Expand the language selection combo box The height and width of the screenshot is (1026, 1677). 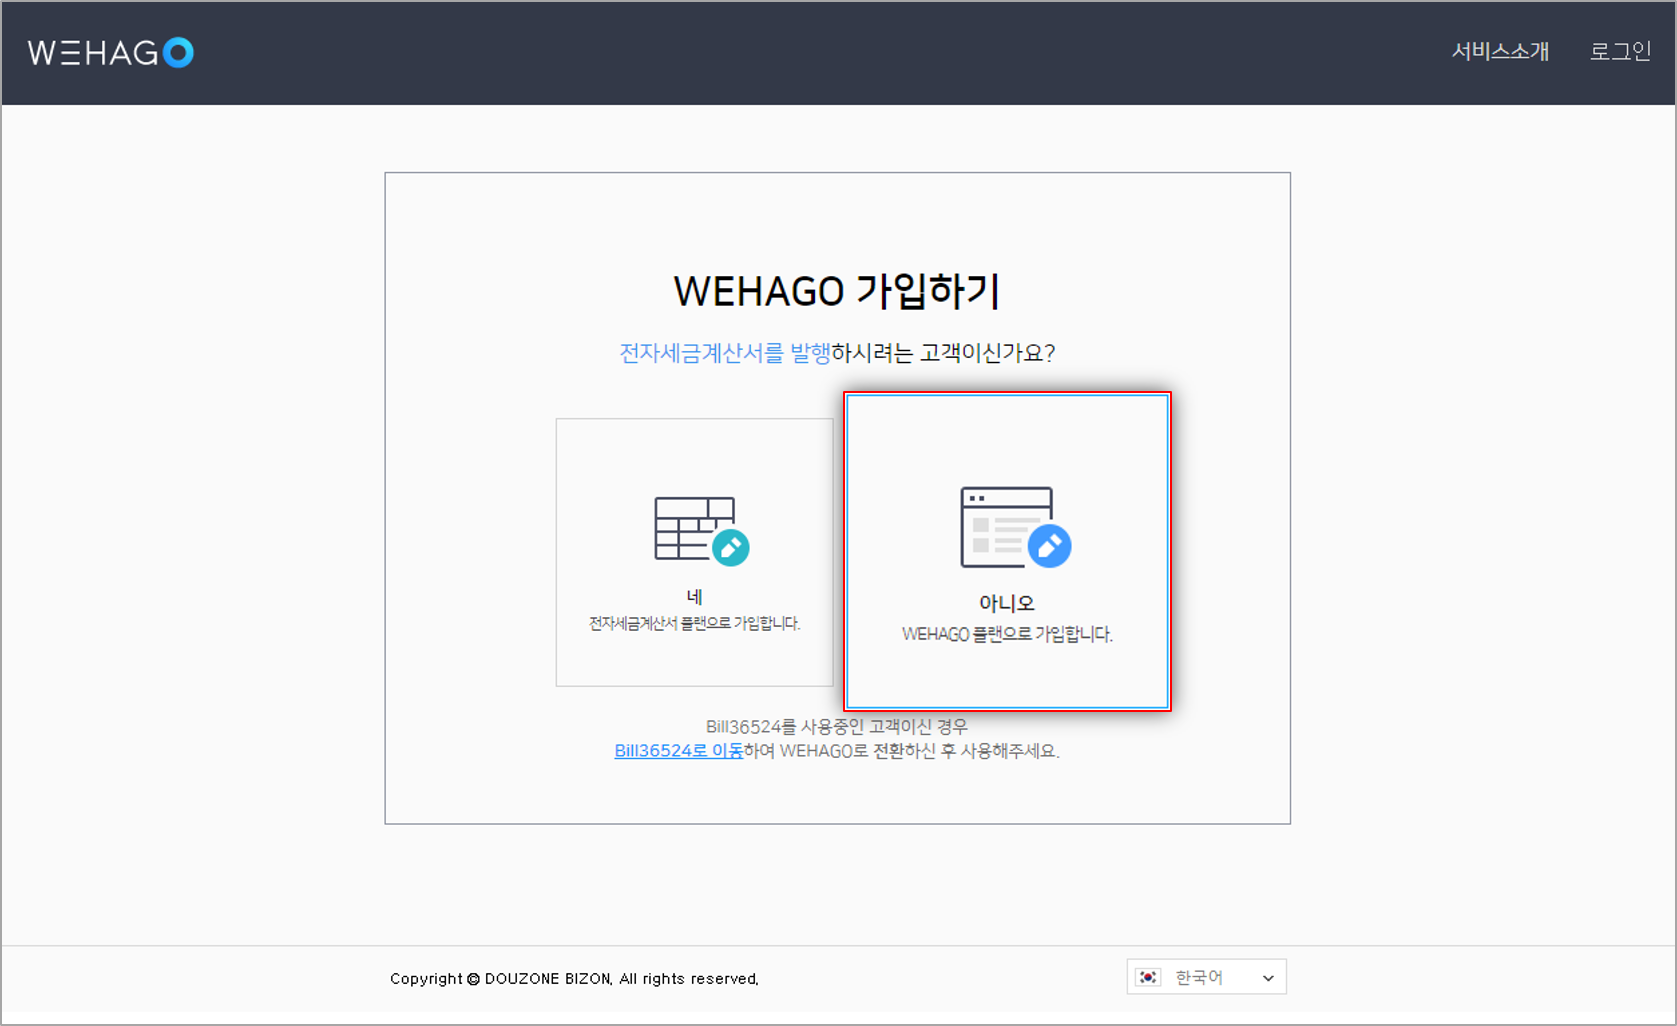1205,977
